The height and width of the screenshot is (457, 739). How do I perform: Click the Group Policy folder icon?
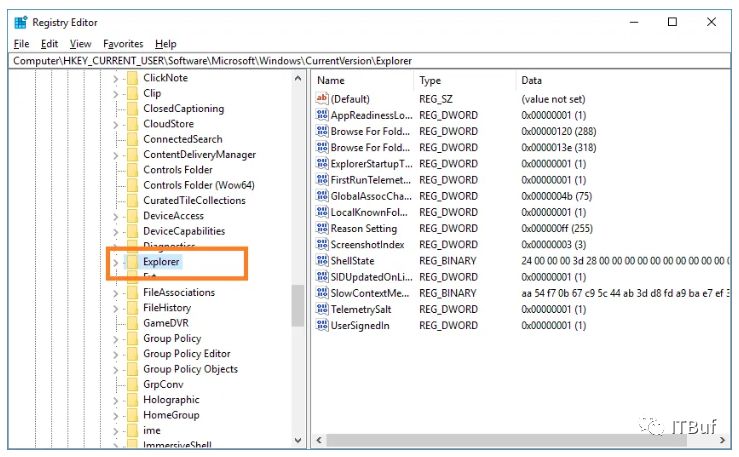(x=133, y=339)
